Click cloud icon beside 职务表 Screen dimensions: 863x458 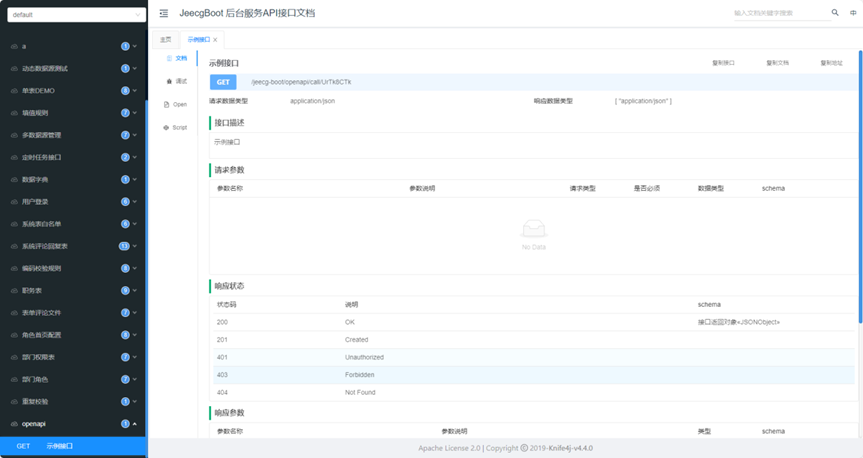click(x=14, y=291)
